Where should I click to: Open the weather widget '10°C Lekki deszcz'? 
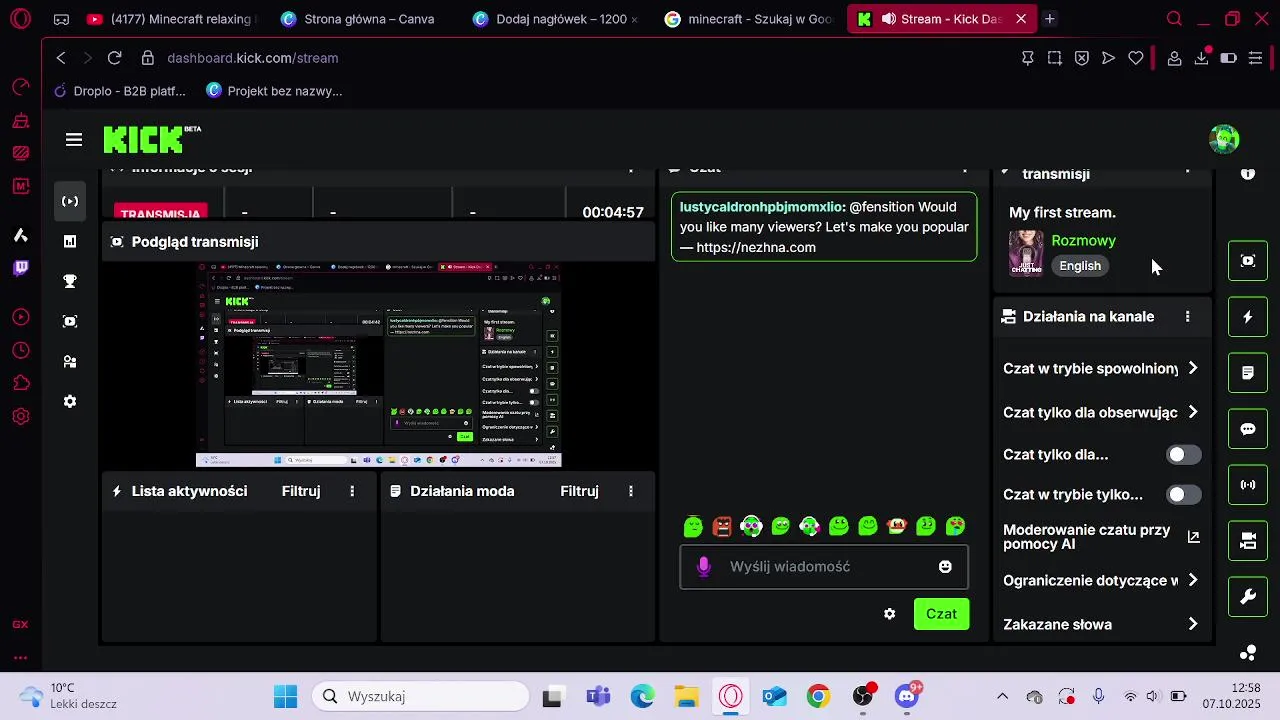70,696
